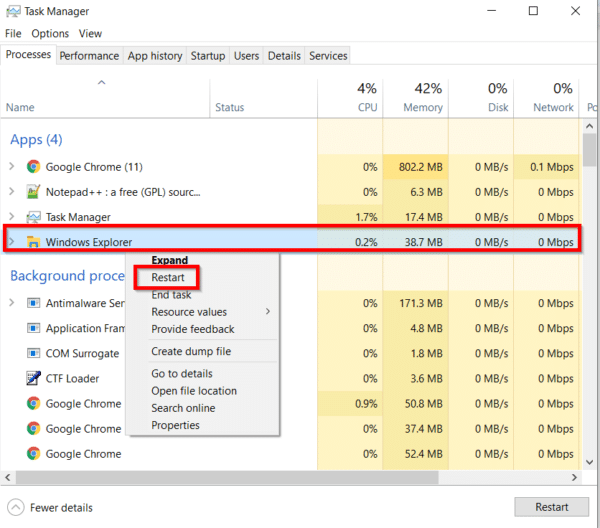Click the COM Surrogate icon
This screenshot has height=528, width=600.
[x=33, y=353]
